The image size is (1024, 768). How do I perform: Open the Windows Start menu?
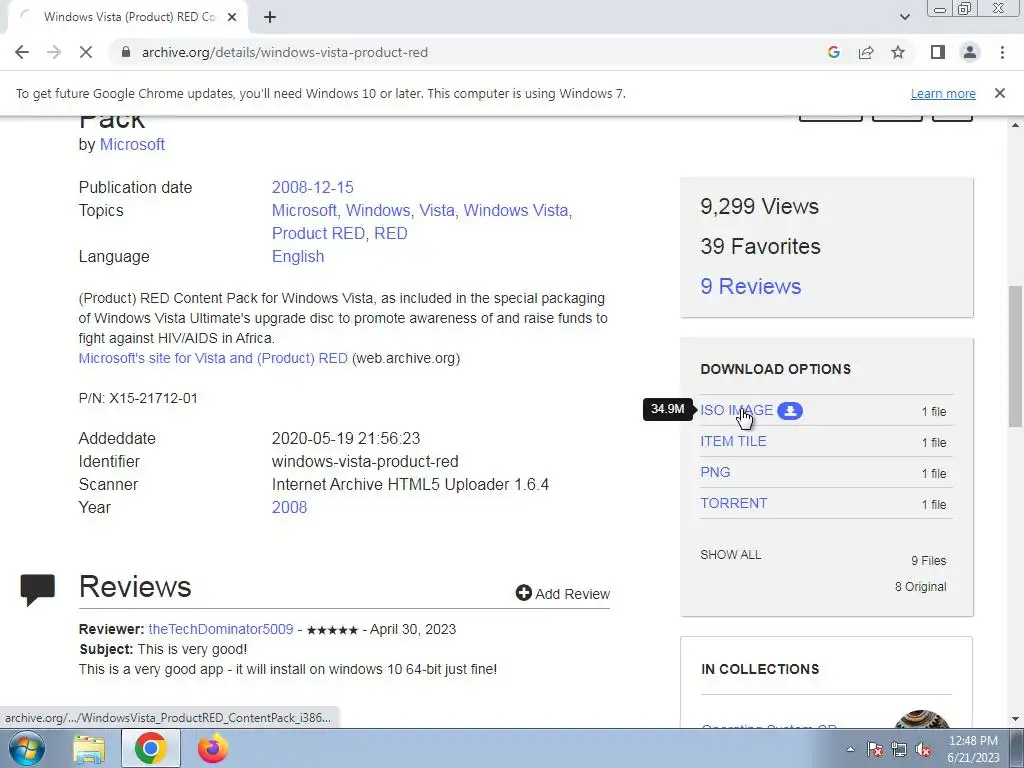[x=26, y=748]
